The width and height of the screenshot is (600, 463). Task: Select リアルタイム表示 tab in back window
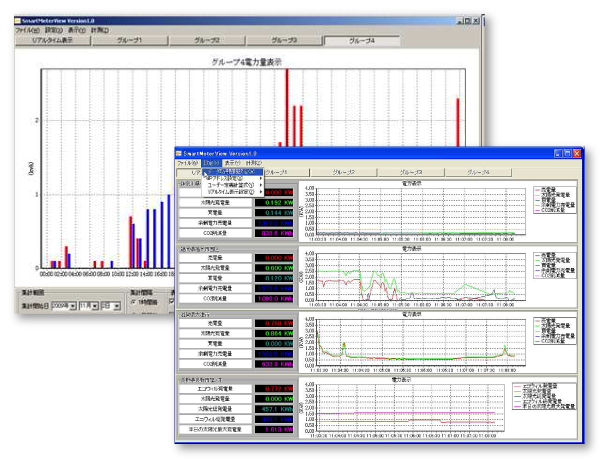(x=52, y=41)
